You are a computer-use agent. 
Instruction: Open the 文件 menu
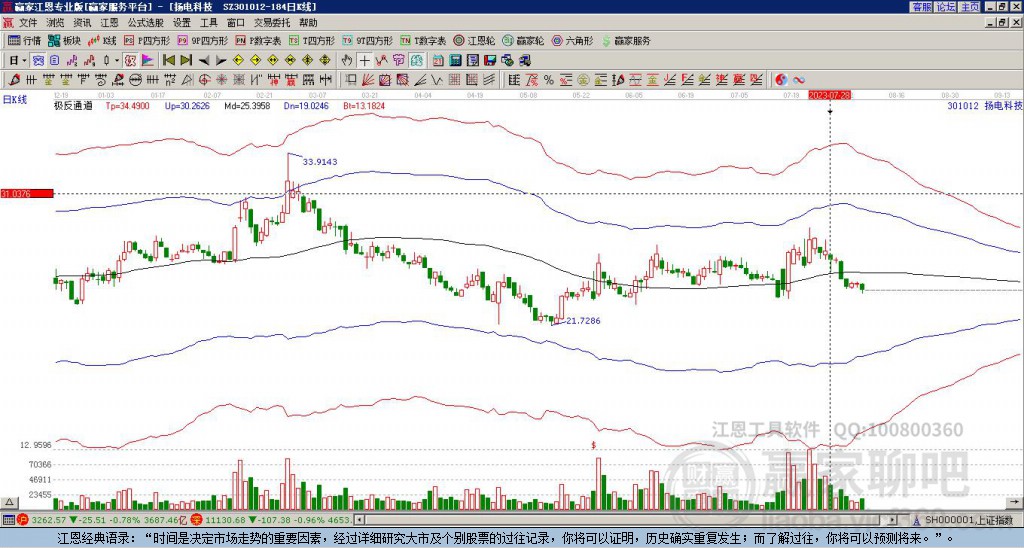[x=28, y=23]
